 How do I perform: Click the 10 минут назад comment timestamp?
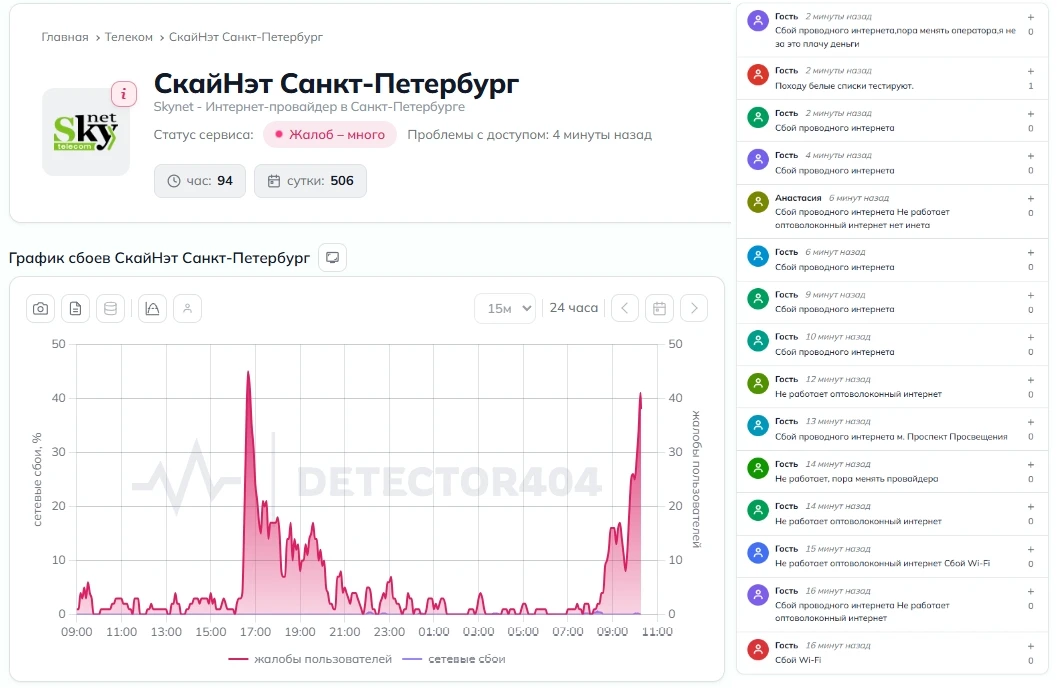click(837, 336)
